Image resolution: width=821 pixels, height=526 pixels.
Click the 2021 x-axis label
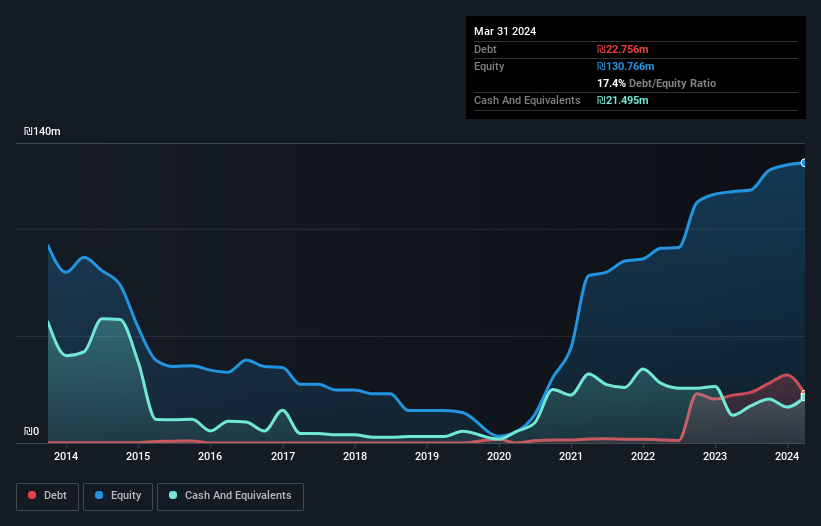click(x=571, y=456)
